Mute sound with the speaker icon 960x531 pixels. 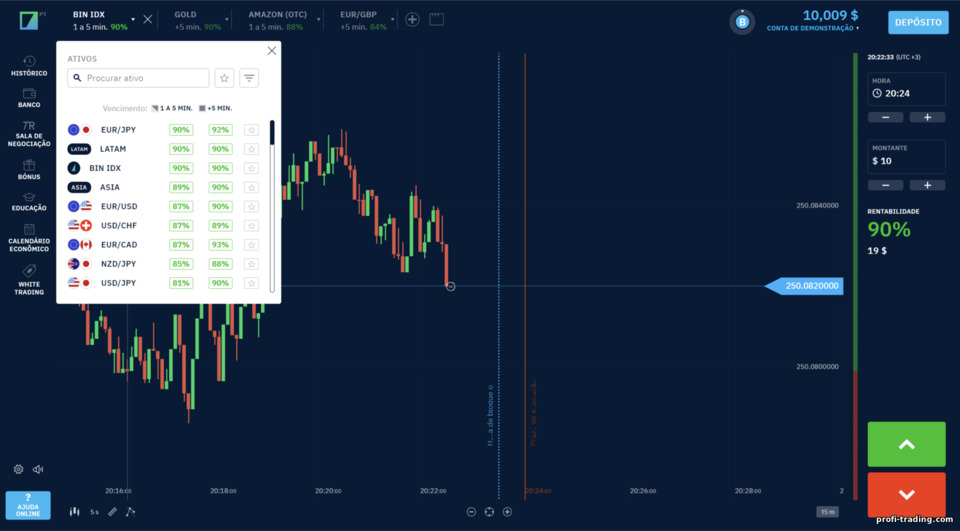click(38, 469)
